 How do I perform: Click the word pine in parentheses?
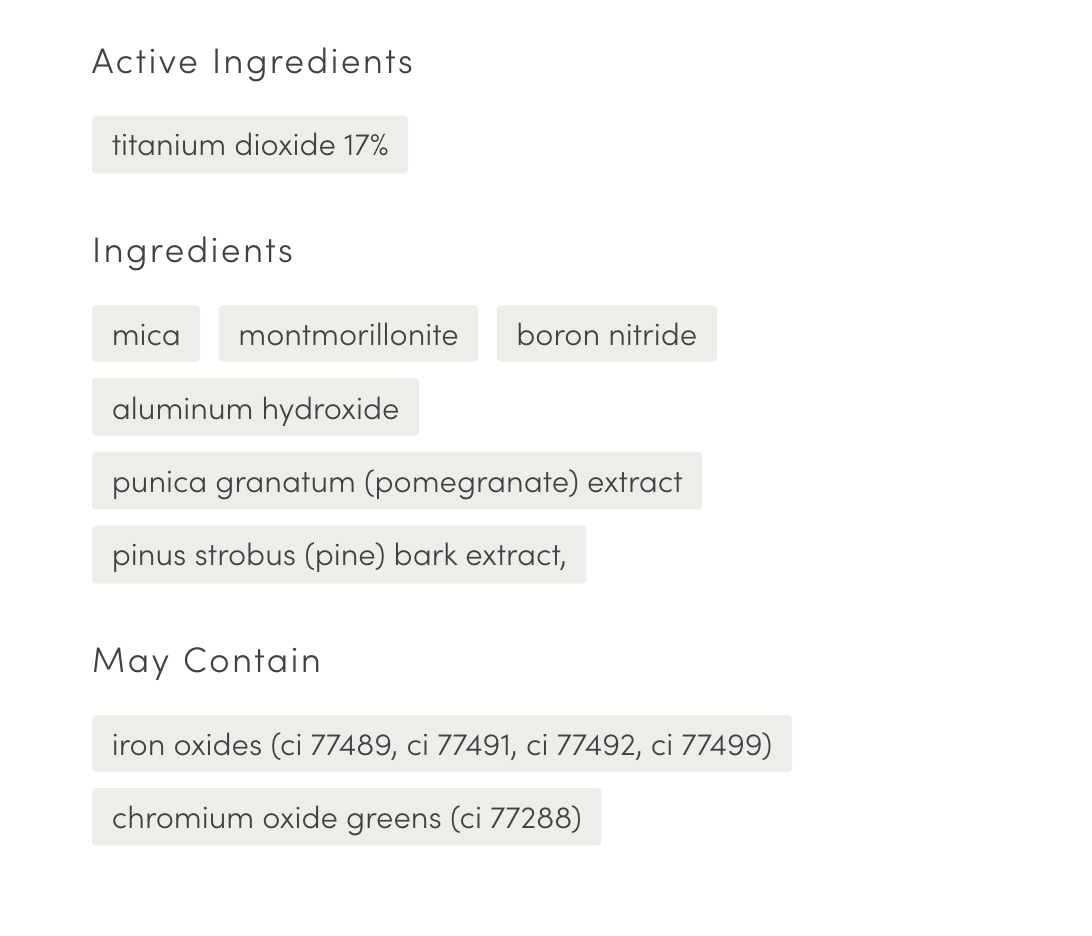pos(345,555)
